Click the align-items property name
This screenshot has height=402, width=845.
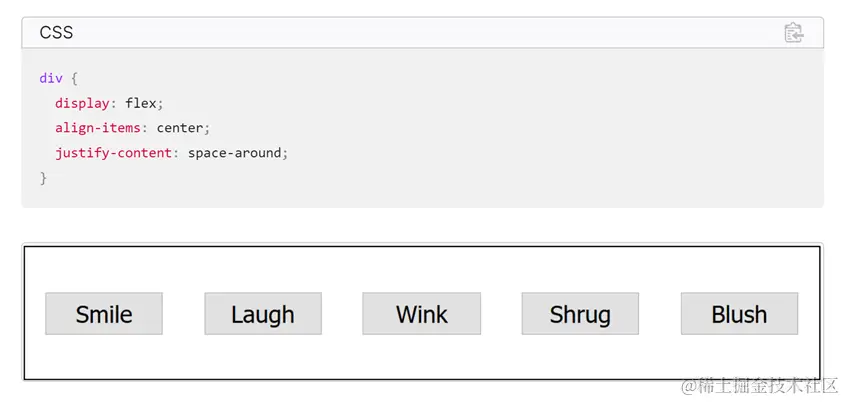[x=98, y=128]
